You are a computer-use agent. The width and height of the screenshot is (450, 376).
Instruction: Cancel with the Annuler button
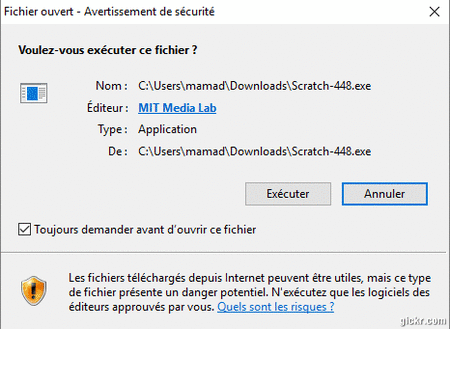pos(384,194)
